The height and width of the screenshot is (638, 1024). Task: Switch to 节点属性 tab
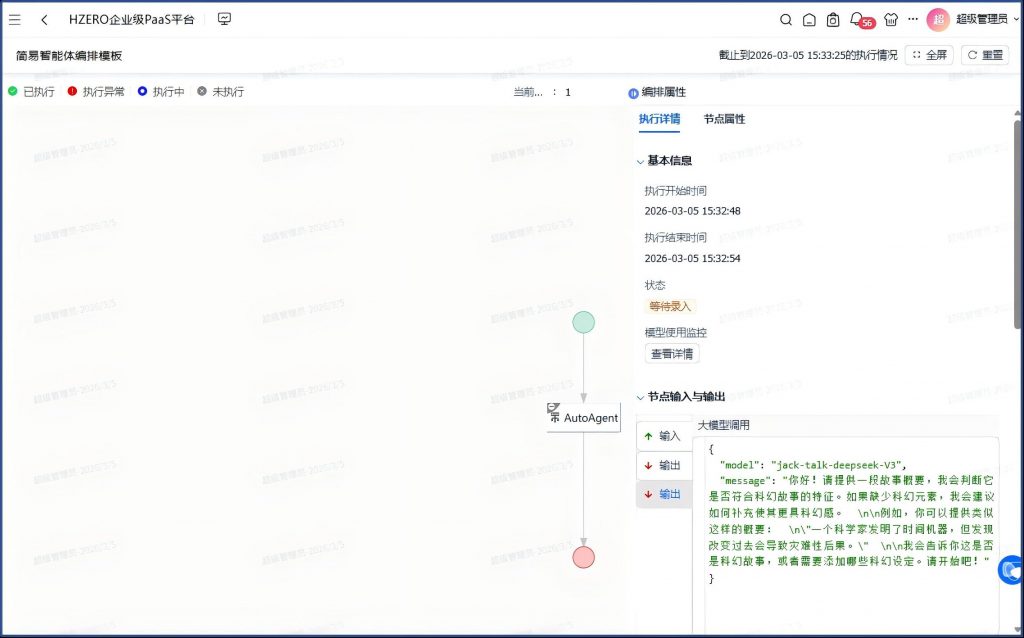point(724,119)
